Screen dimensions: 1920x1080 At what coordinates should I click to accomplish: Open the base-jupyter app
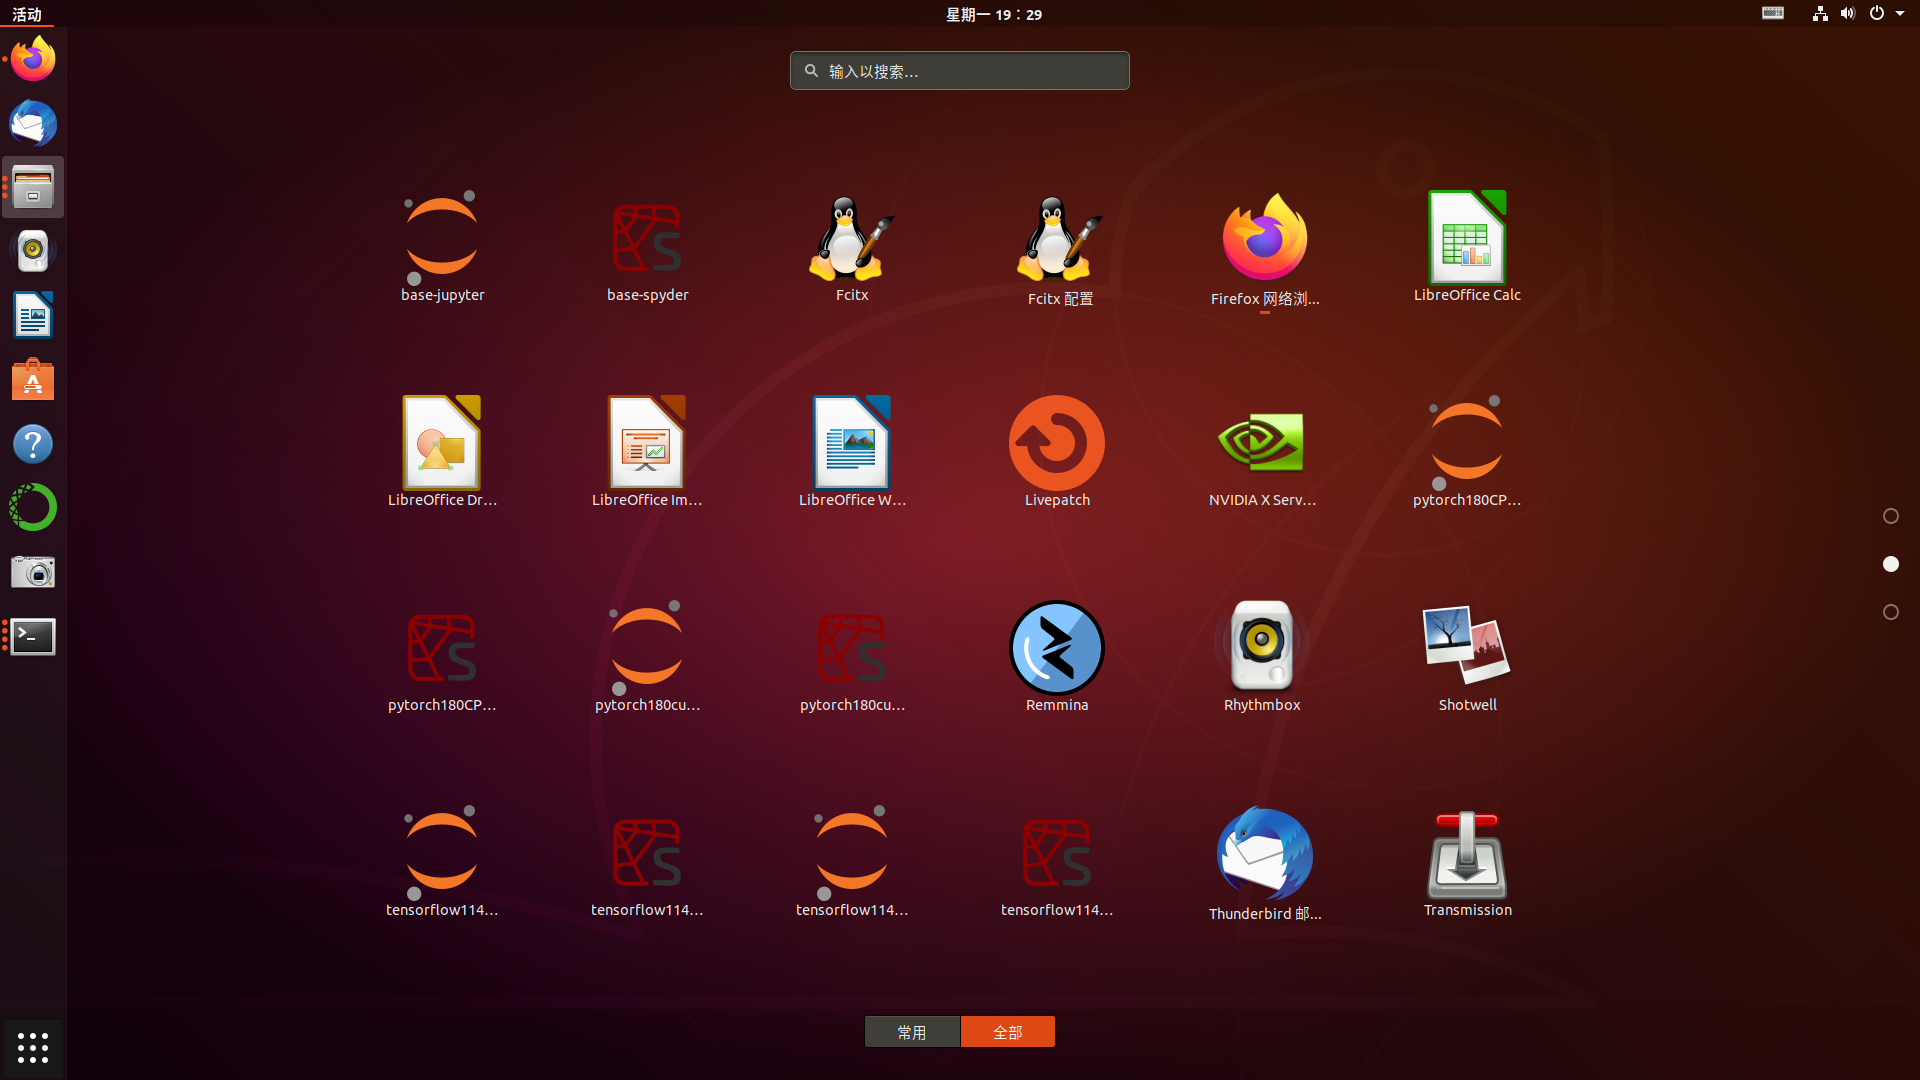(442, 247)
